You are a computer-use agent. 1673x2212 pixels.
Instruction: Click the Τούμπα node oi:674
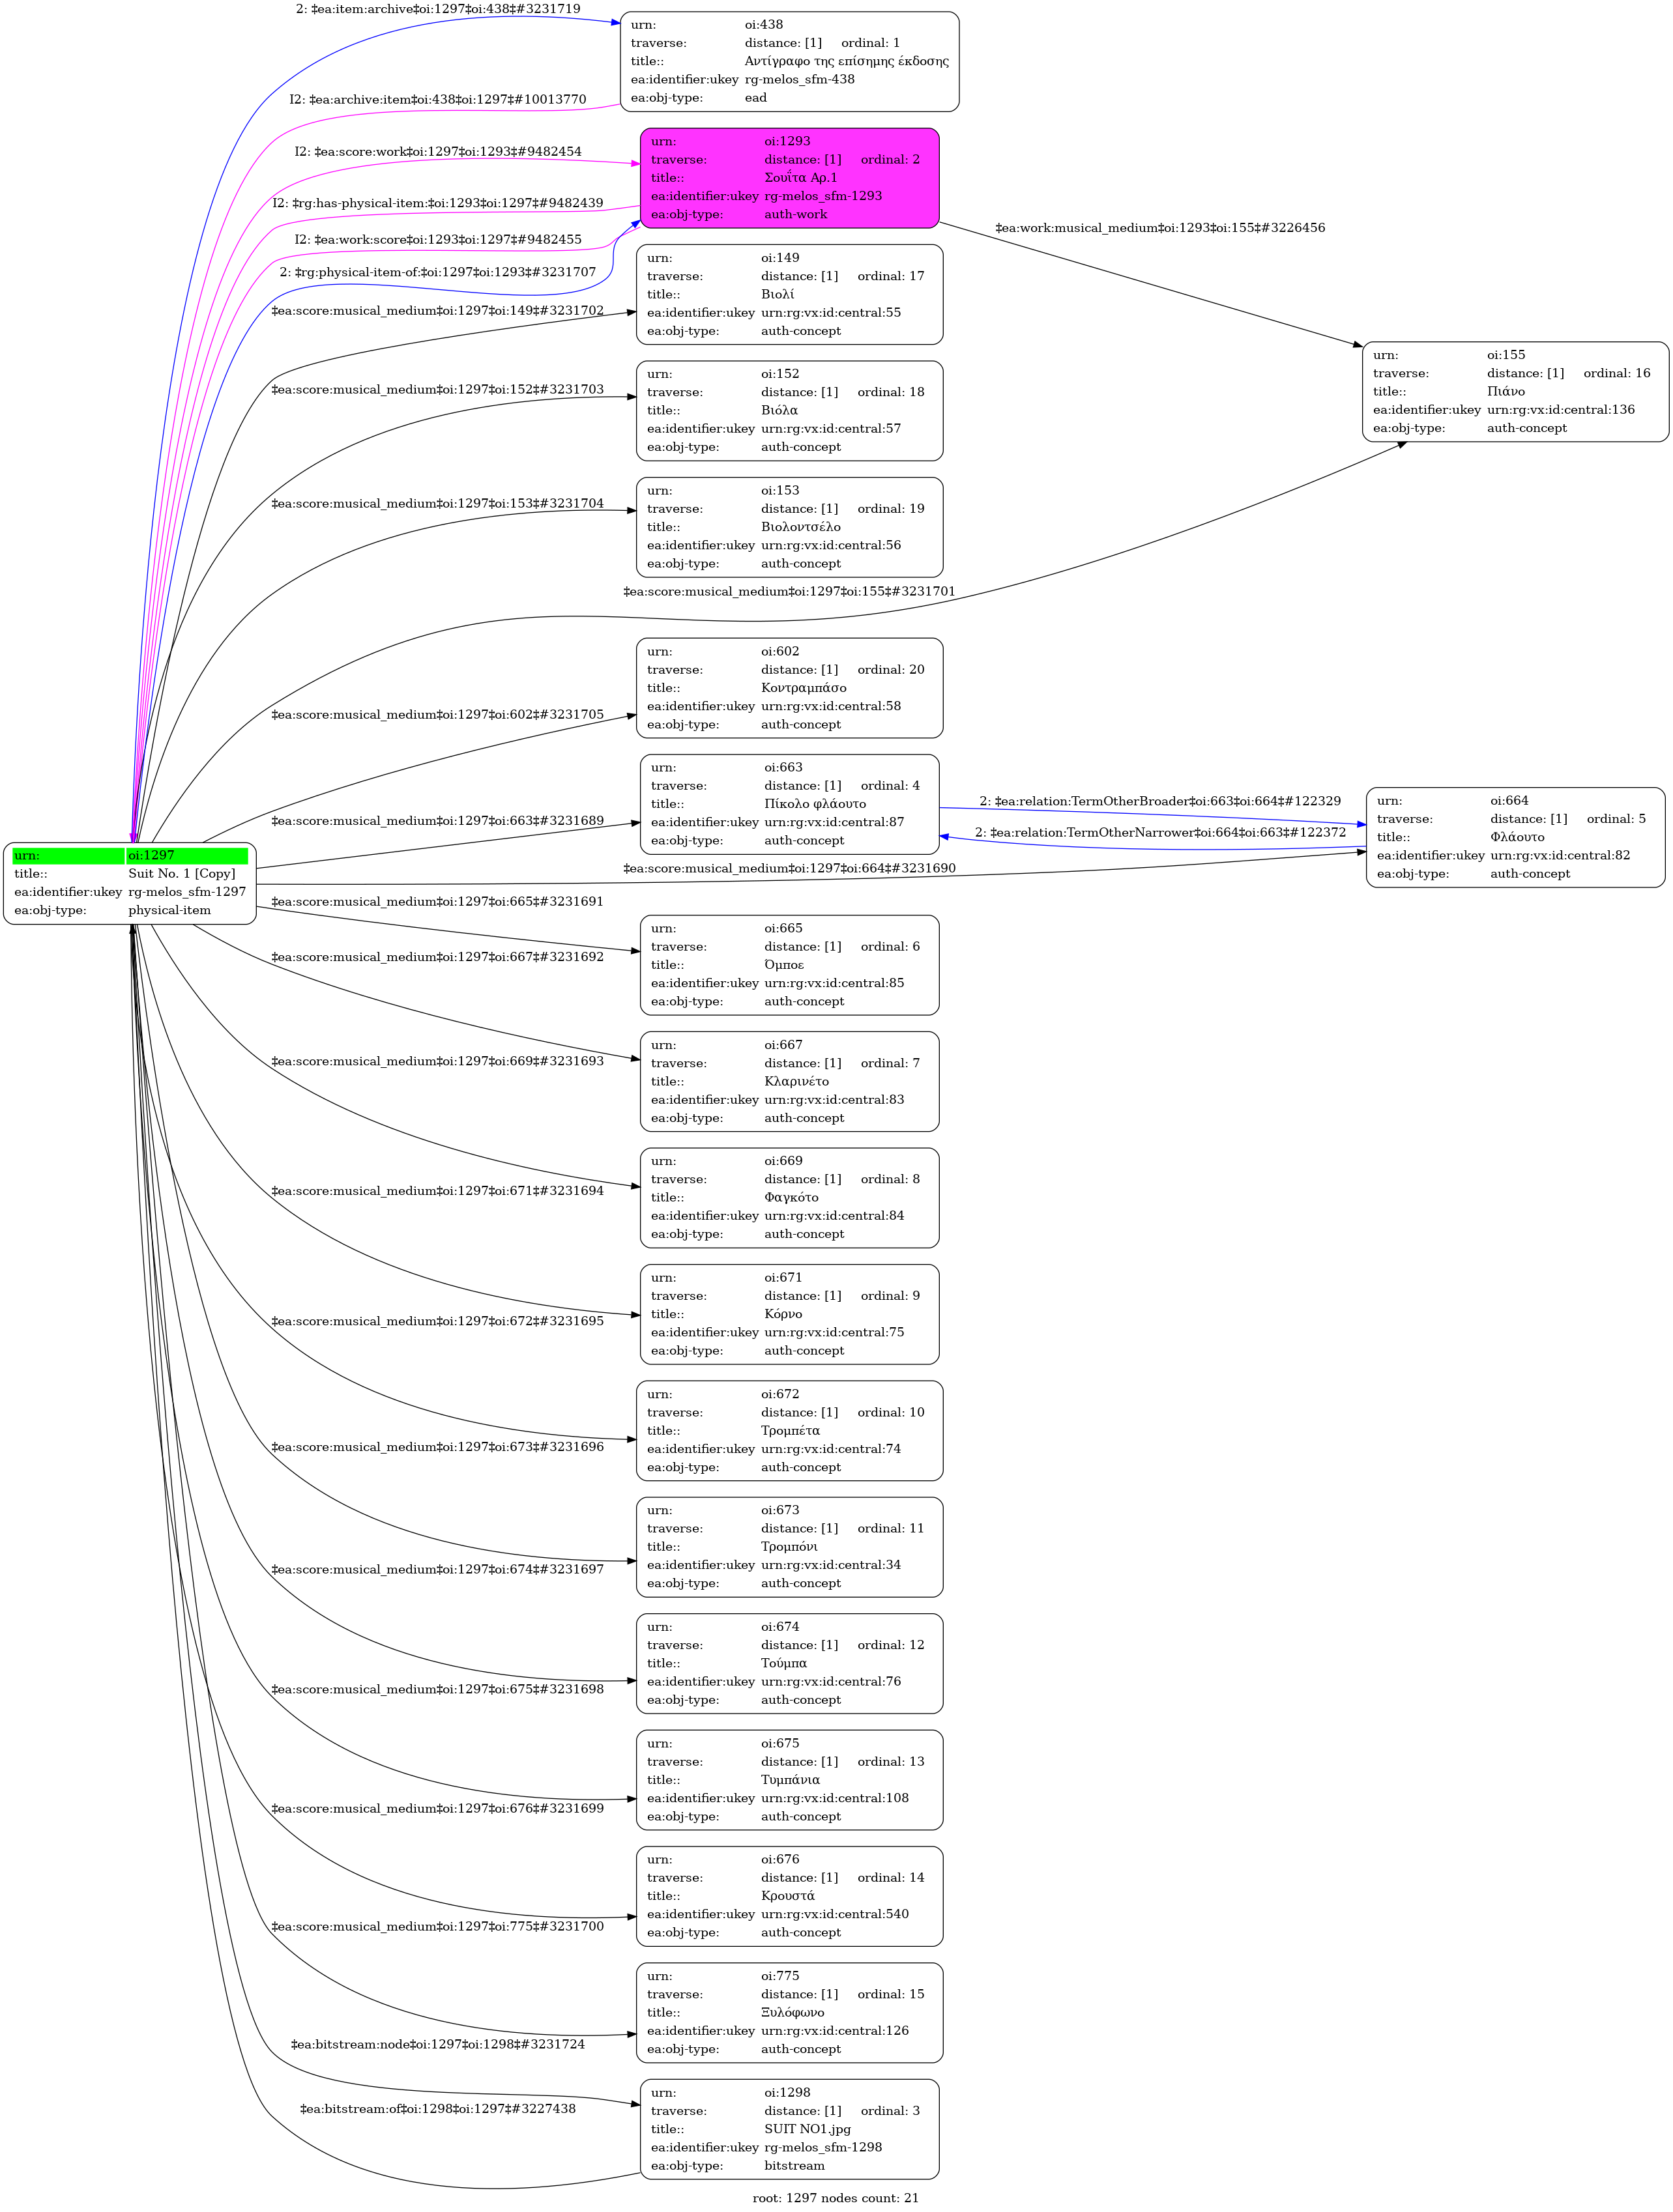tap(789, 1664)
